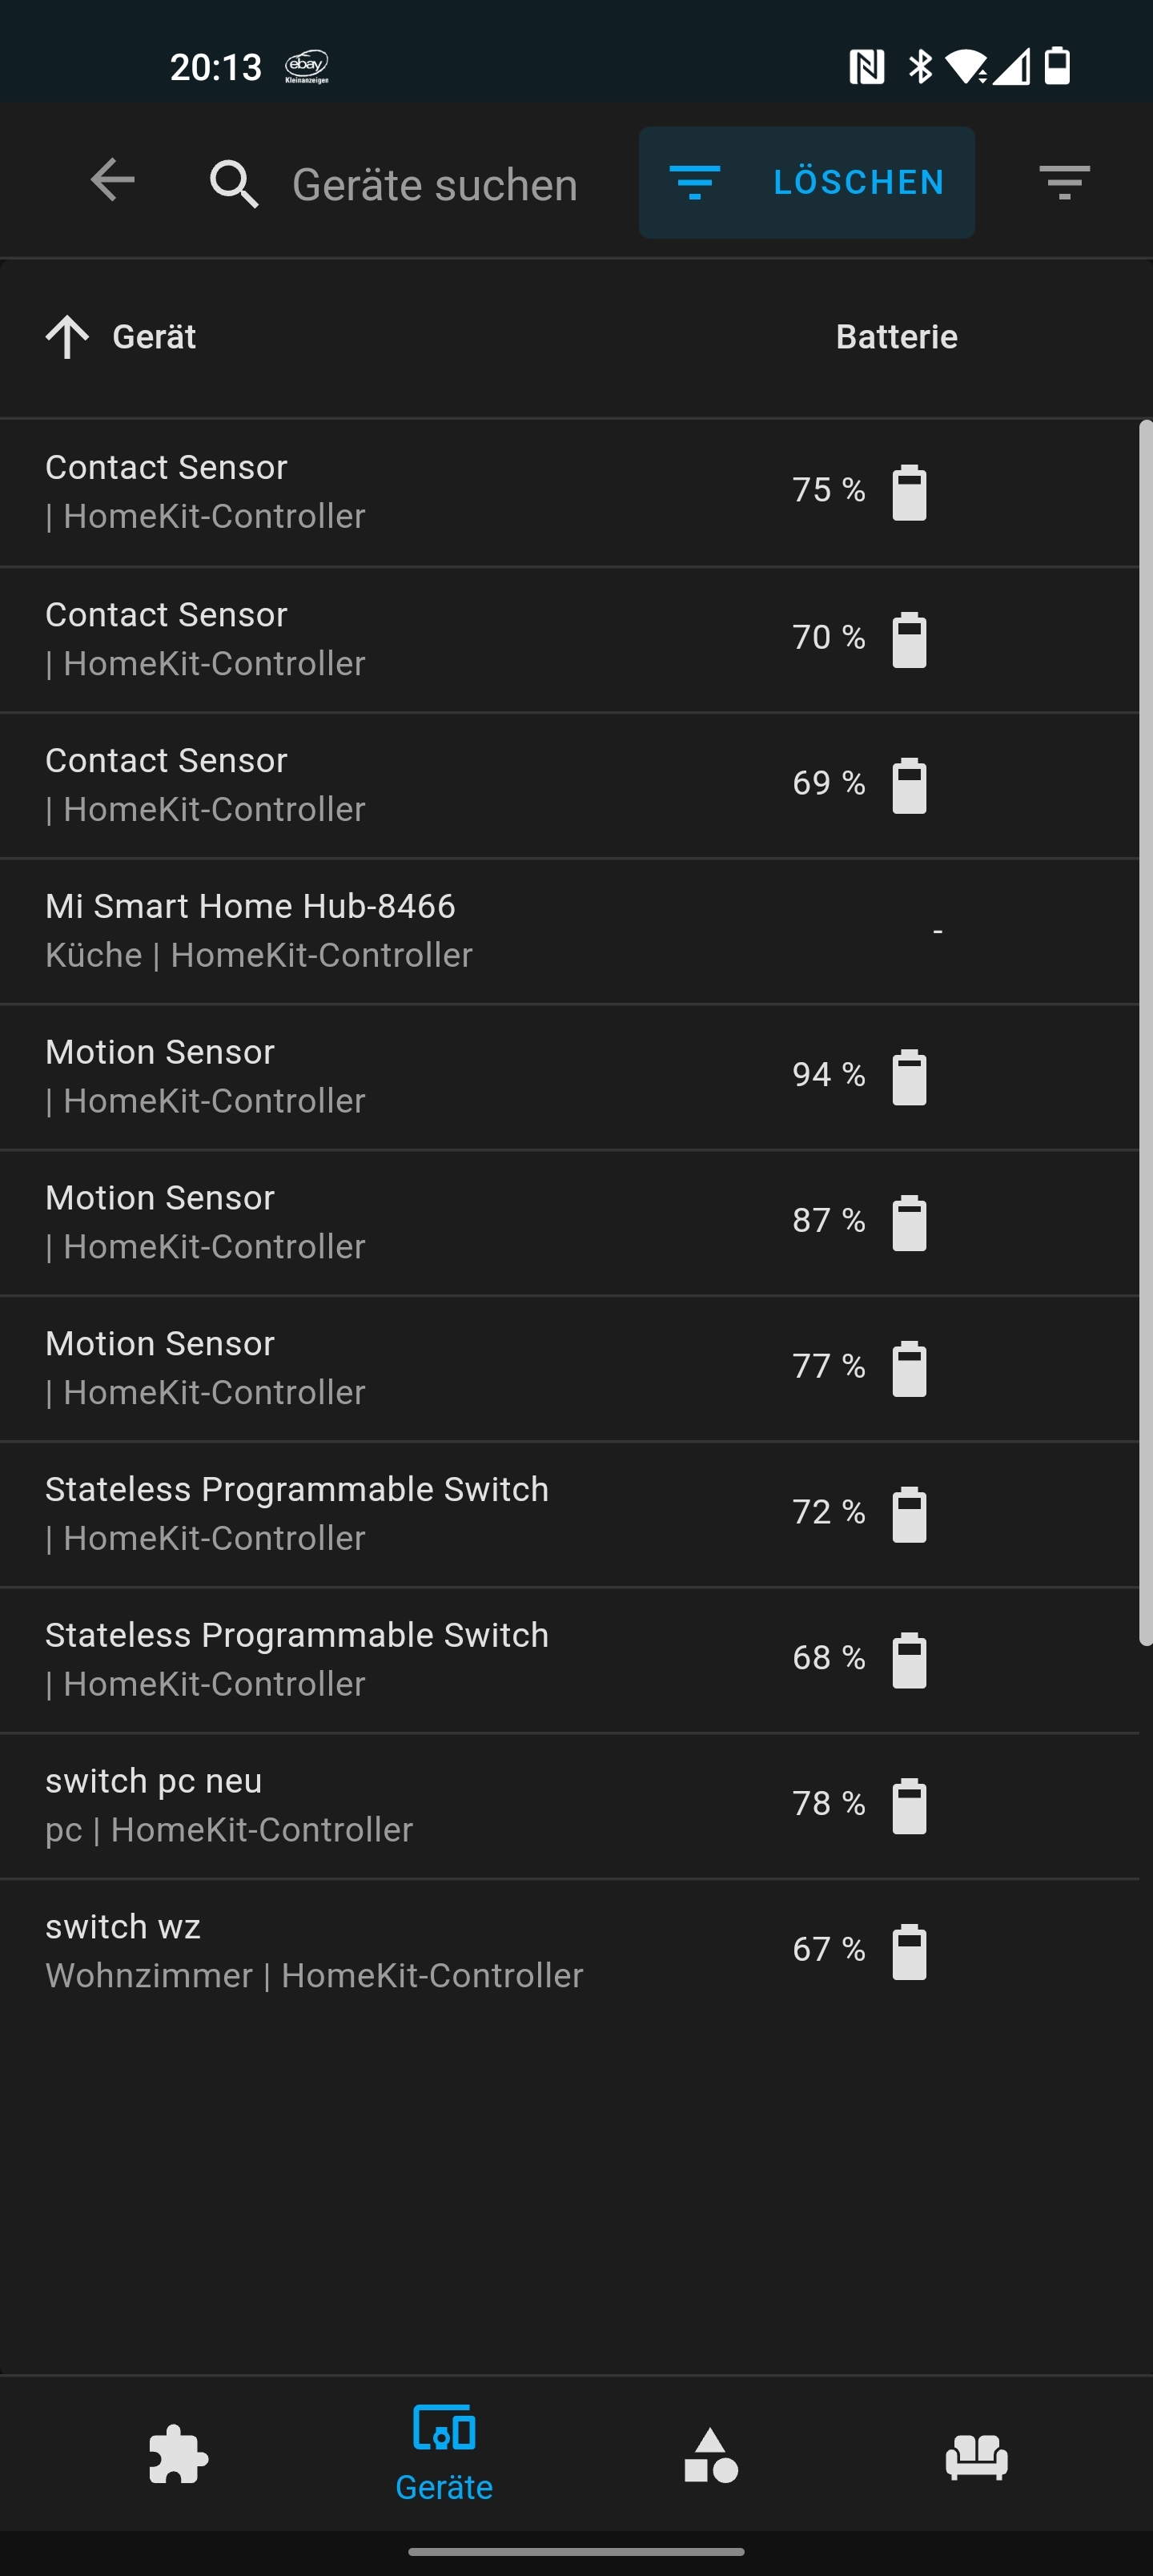Open the switch pc neu device
The width and height of the screenshot is (1153, 2576).
pyautogui.click(x=570, y=1805)
